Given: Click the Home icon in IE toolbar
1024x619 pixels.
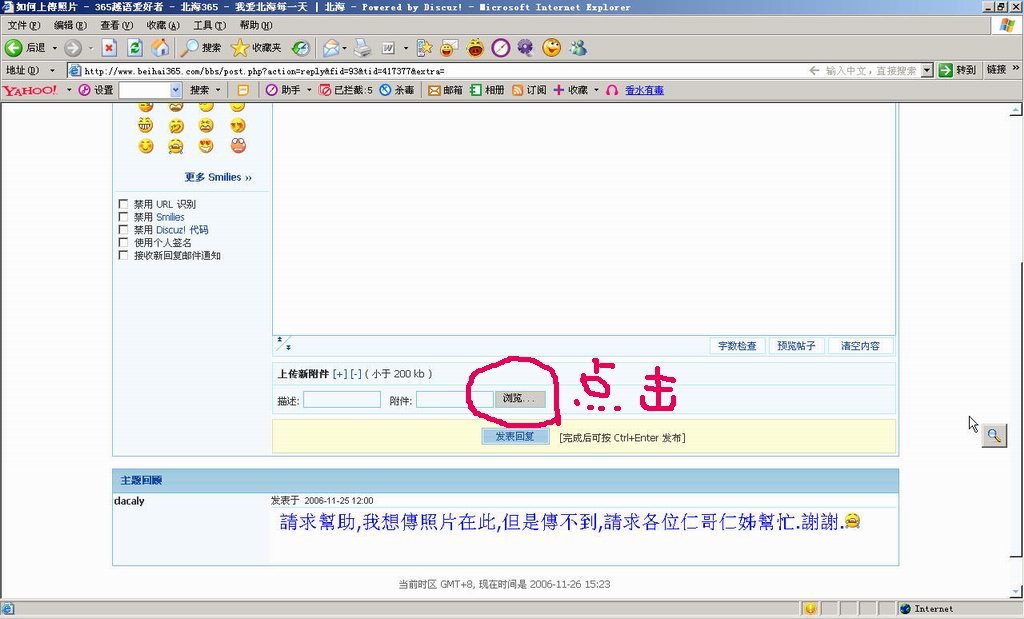Looking at the screenshot, I should 159,48.
